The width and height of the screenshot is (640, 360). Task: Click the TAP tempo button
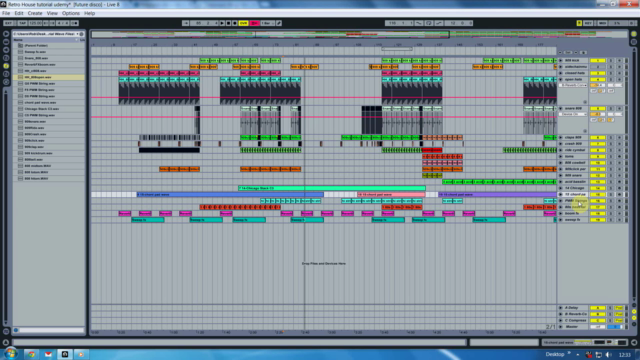click(22, 23)
